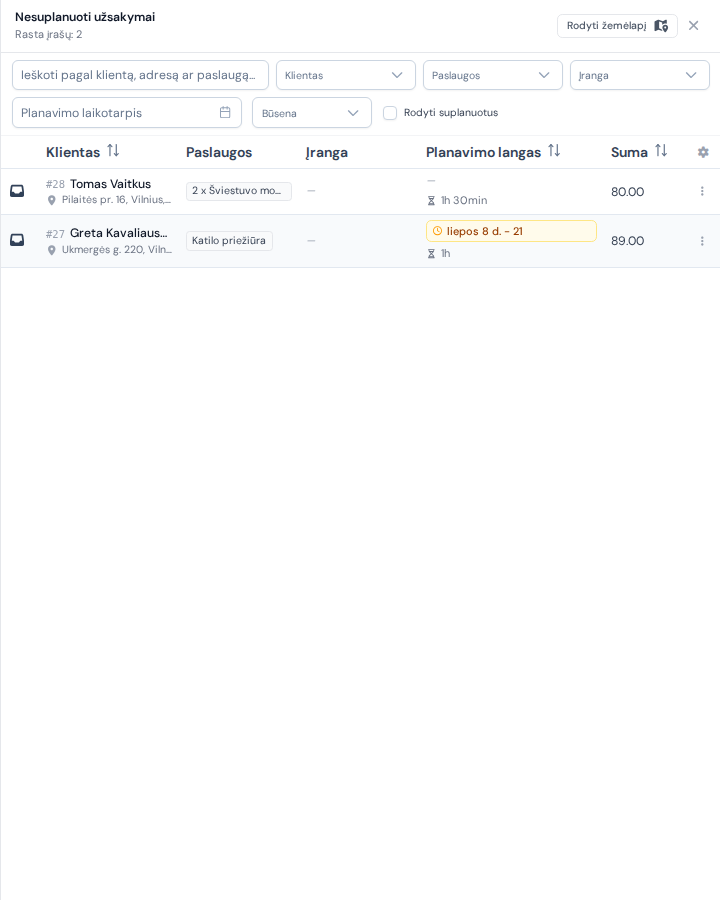Sort by Suma column arrows
Image resolution: width=720 pixels, height=900 pixels.
pyautogui.click(x=661, y=151)
